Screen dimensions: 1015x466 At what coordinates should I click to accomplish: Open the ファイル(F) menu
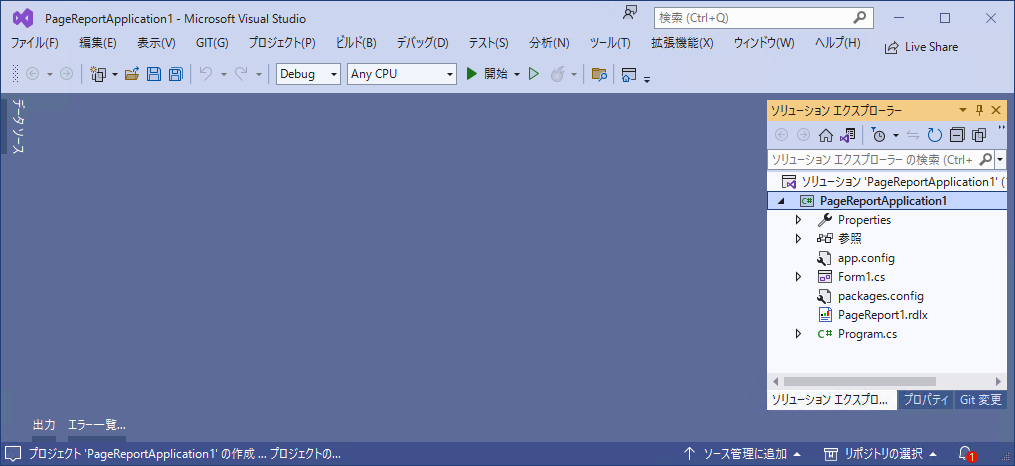coord(34,43)
